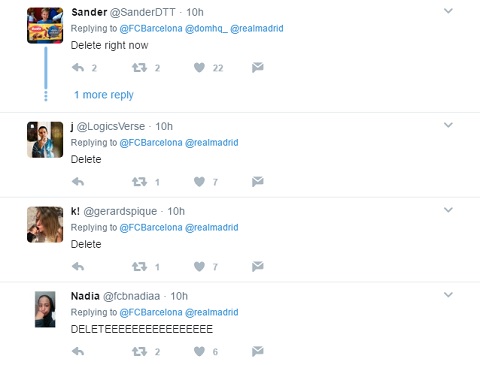Image resolution: width=480 pixels, height=365 pixels.
Task: Reply to @LogicsVerse's Delete tweet
Action: 78,182
